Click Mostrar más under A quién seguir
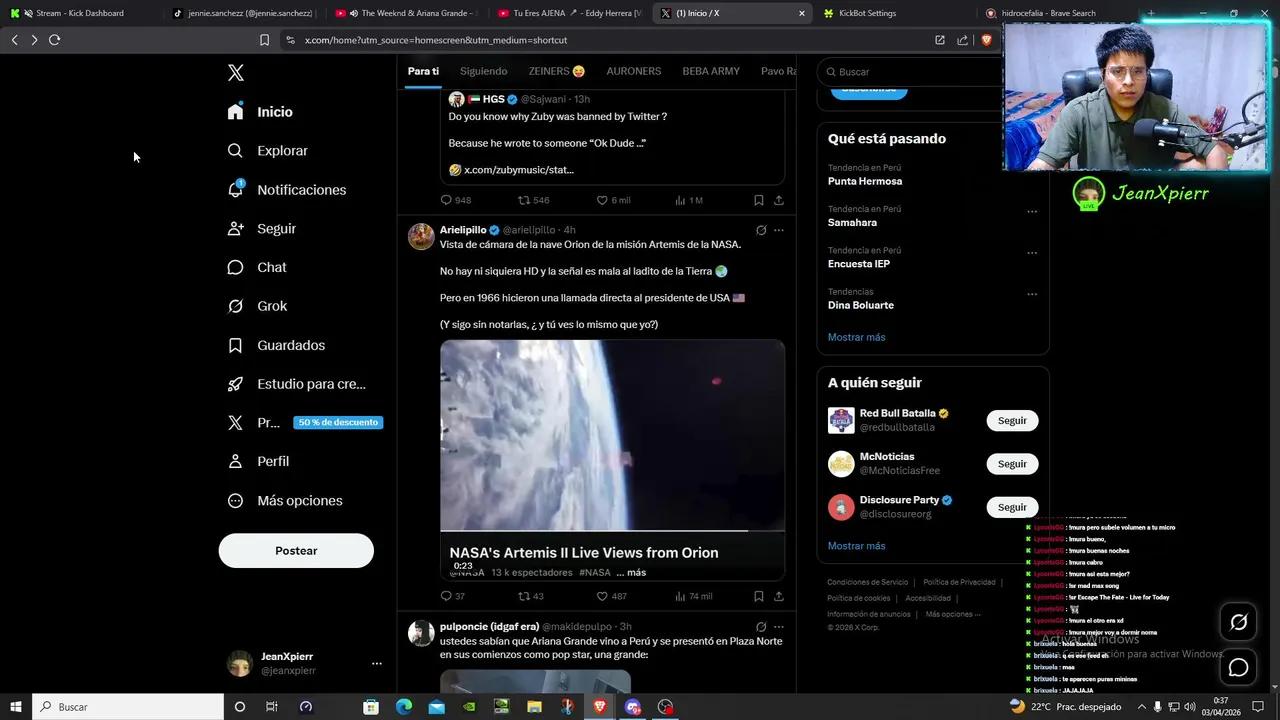The height and width of the screenshot is (720, 1280). [x=856, y=546]
